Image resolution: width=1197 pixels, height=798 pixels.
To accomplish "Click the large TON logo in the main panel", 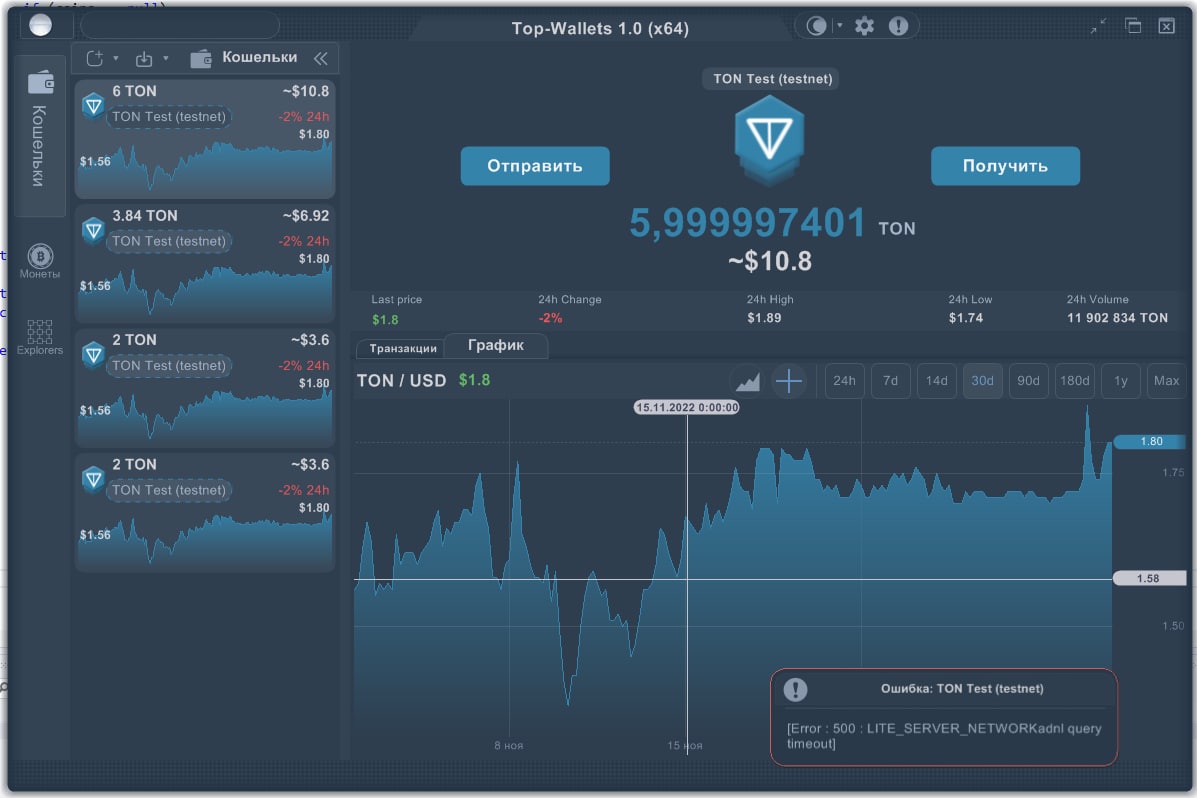I will coord(770,141).
